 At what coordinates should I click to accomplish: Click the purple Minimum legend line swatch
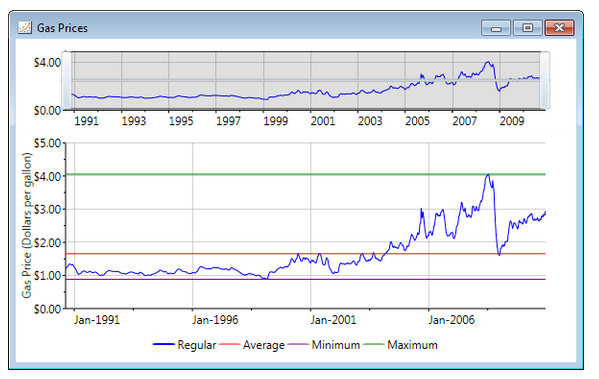(x=298, y=345)
